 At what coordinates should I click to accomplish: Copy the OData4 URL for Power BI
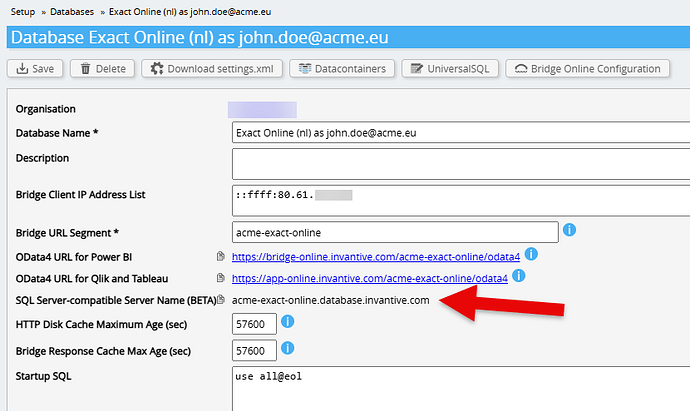pos(221,256)
